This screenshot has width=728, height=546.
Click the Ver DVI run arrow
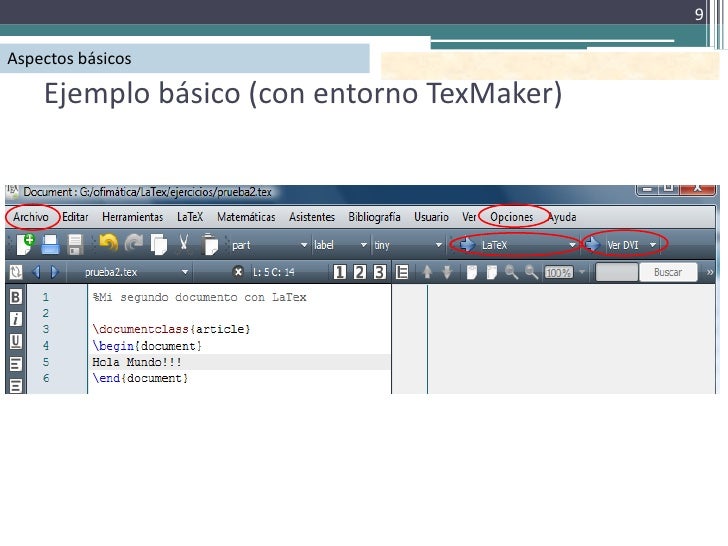[x=592, y=244]
